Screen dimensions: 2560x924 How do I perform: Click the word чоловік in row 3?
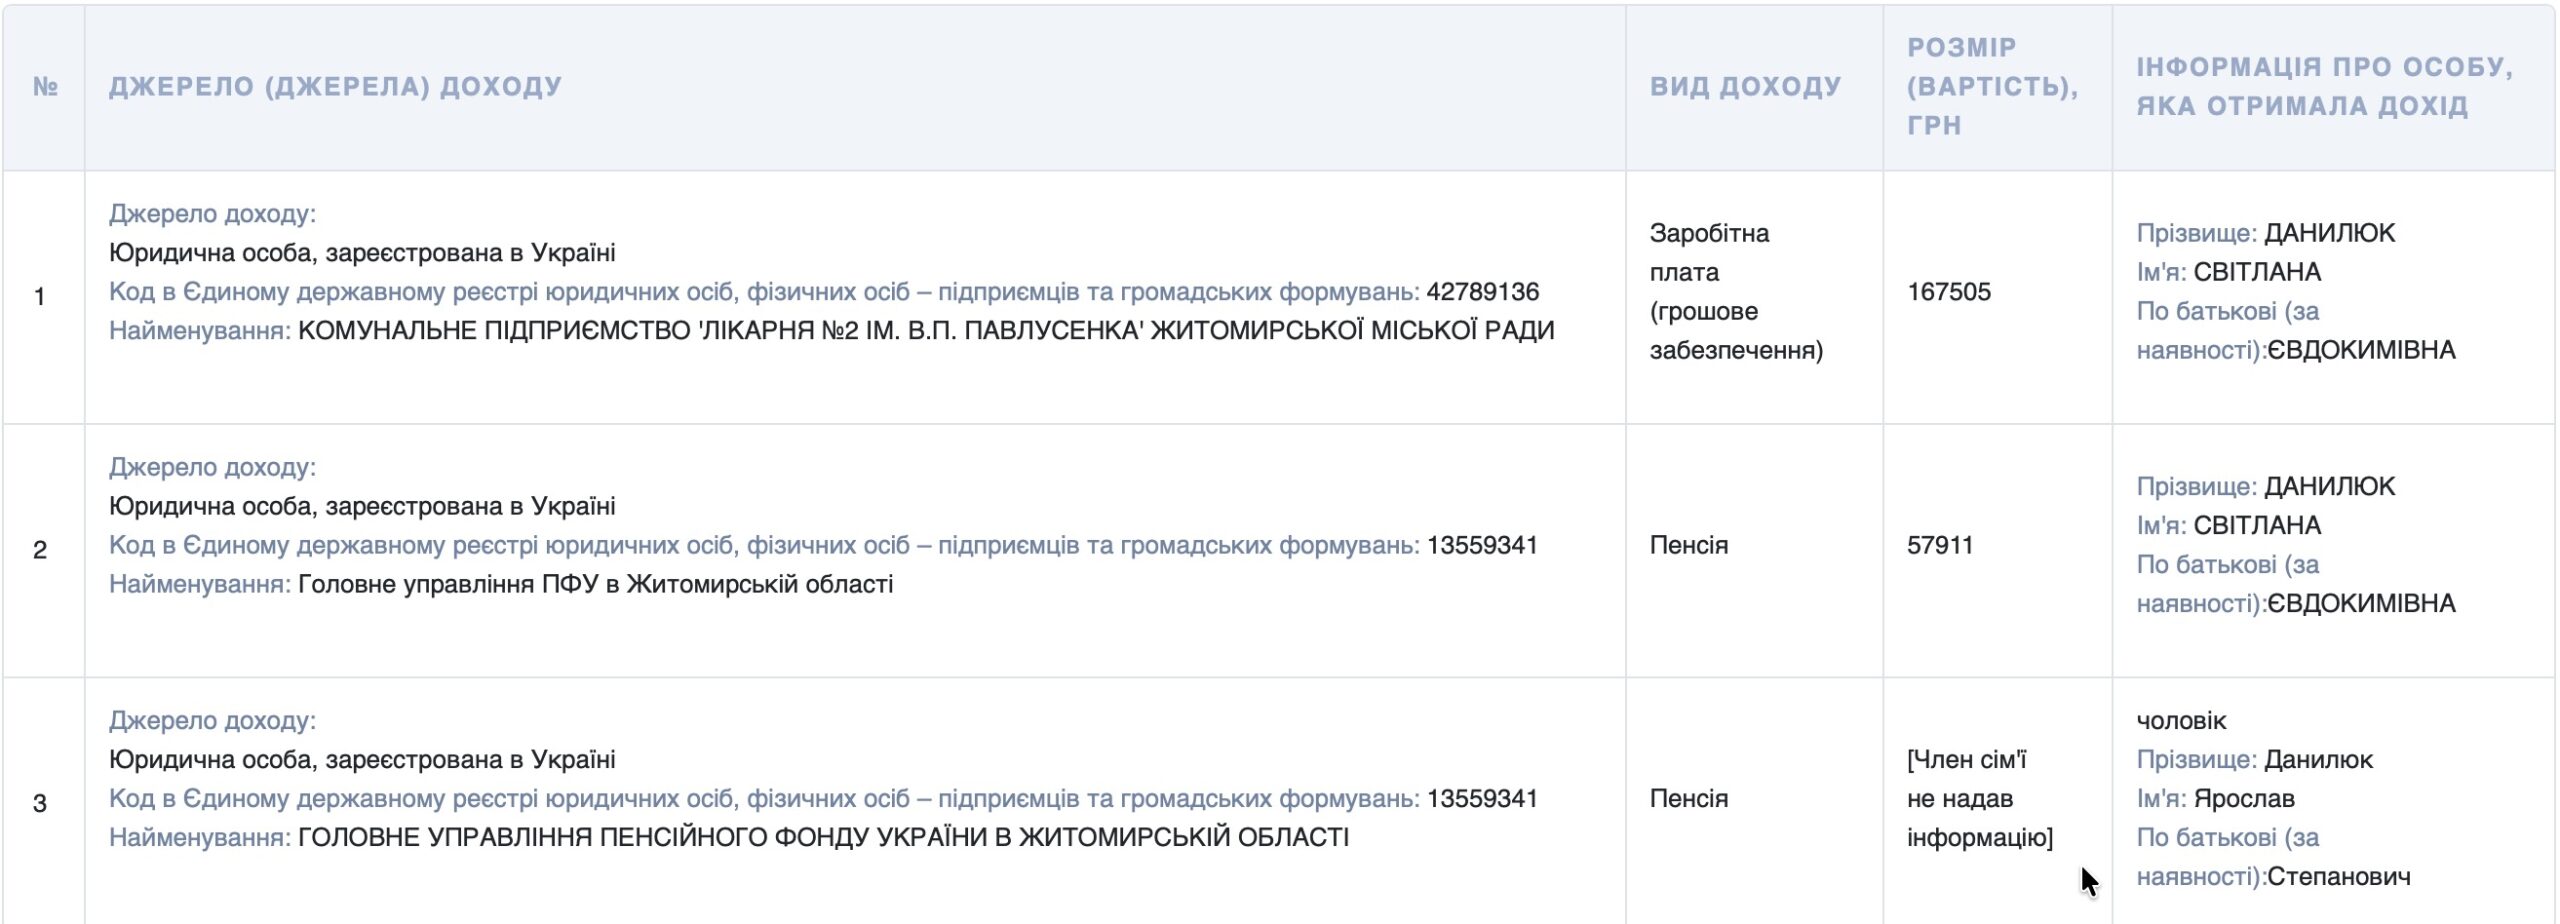point(2181,720)
